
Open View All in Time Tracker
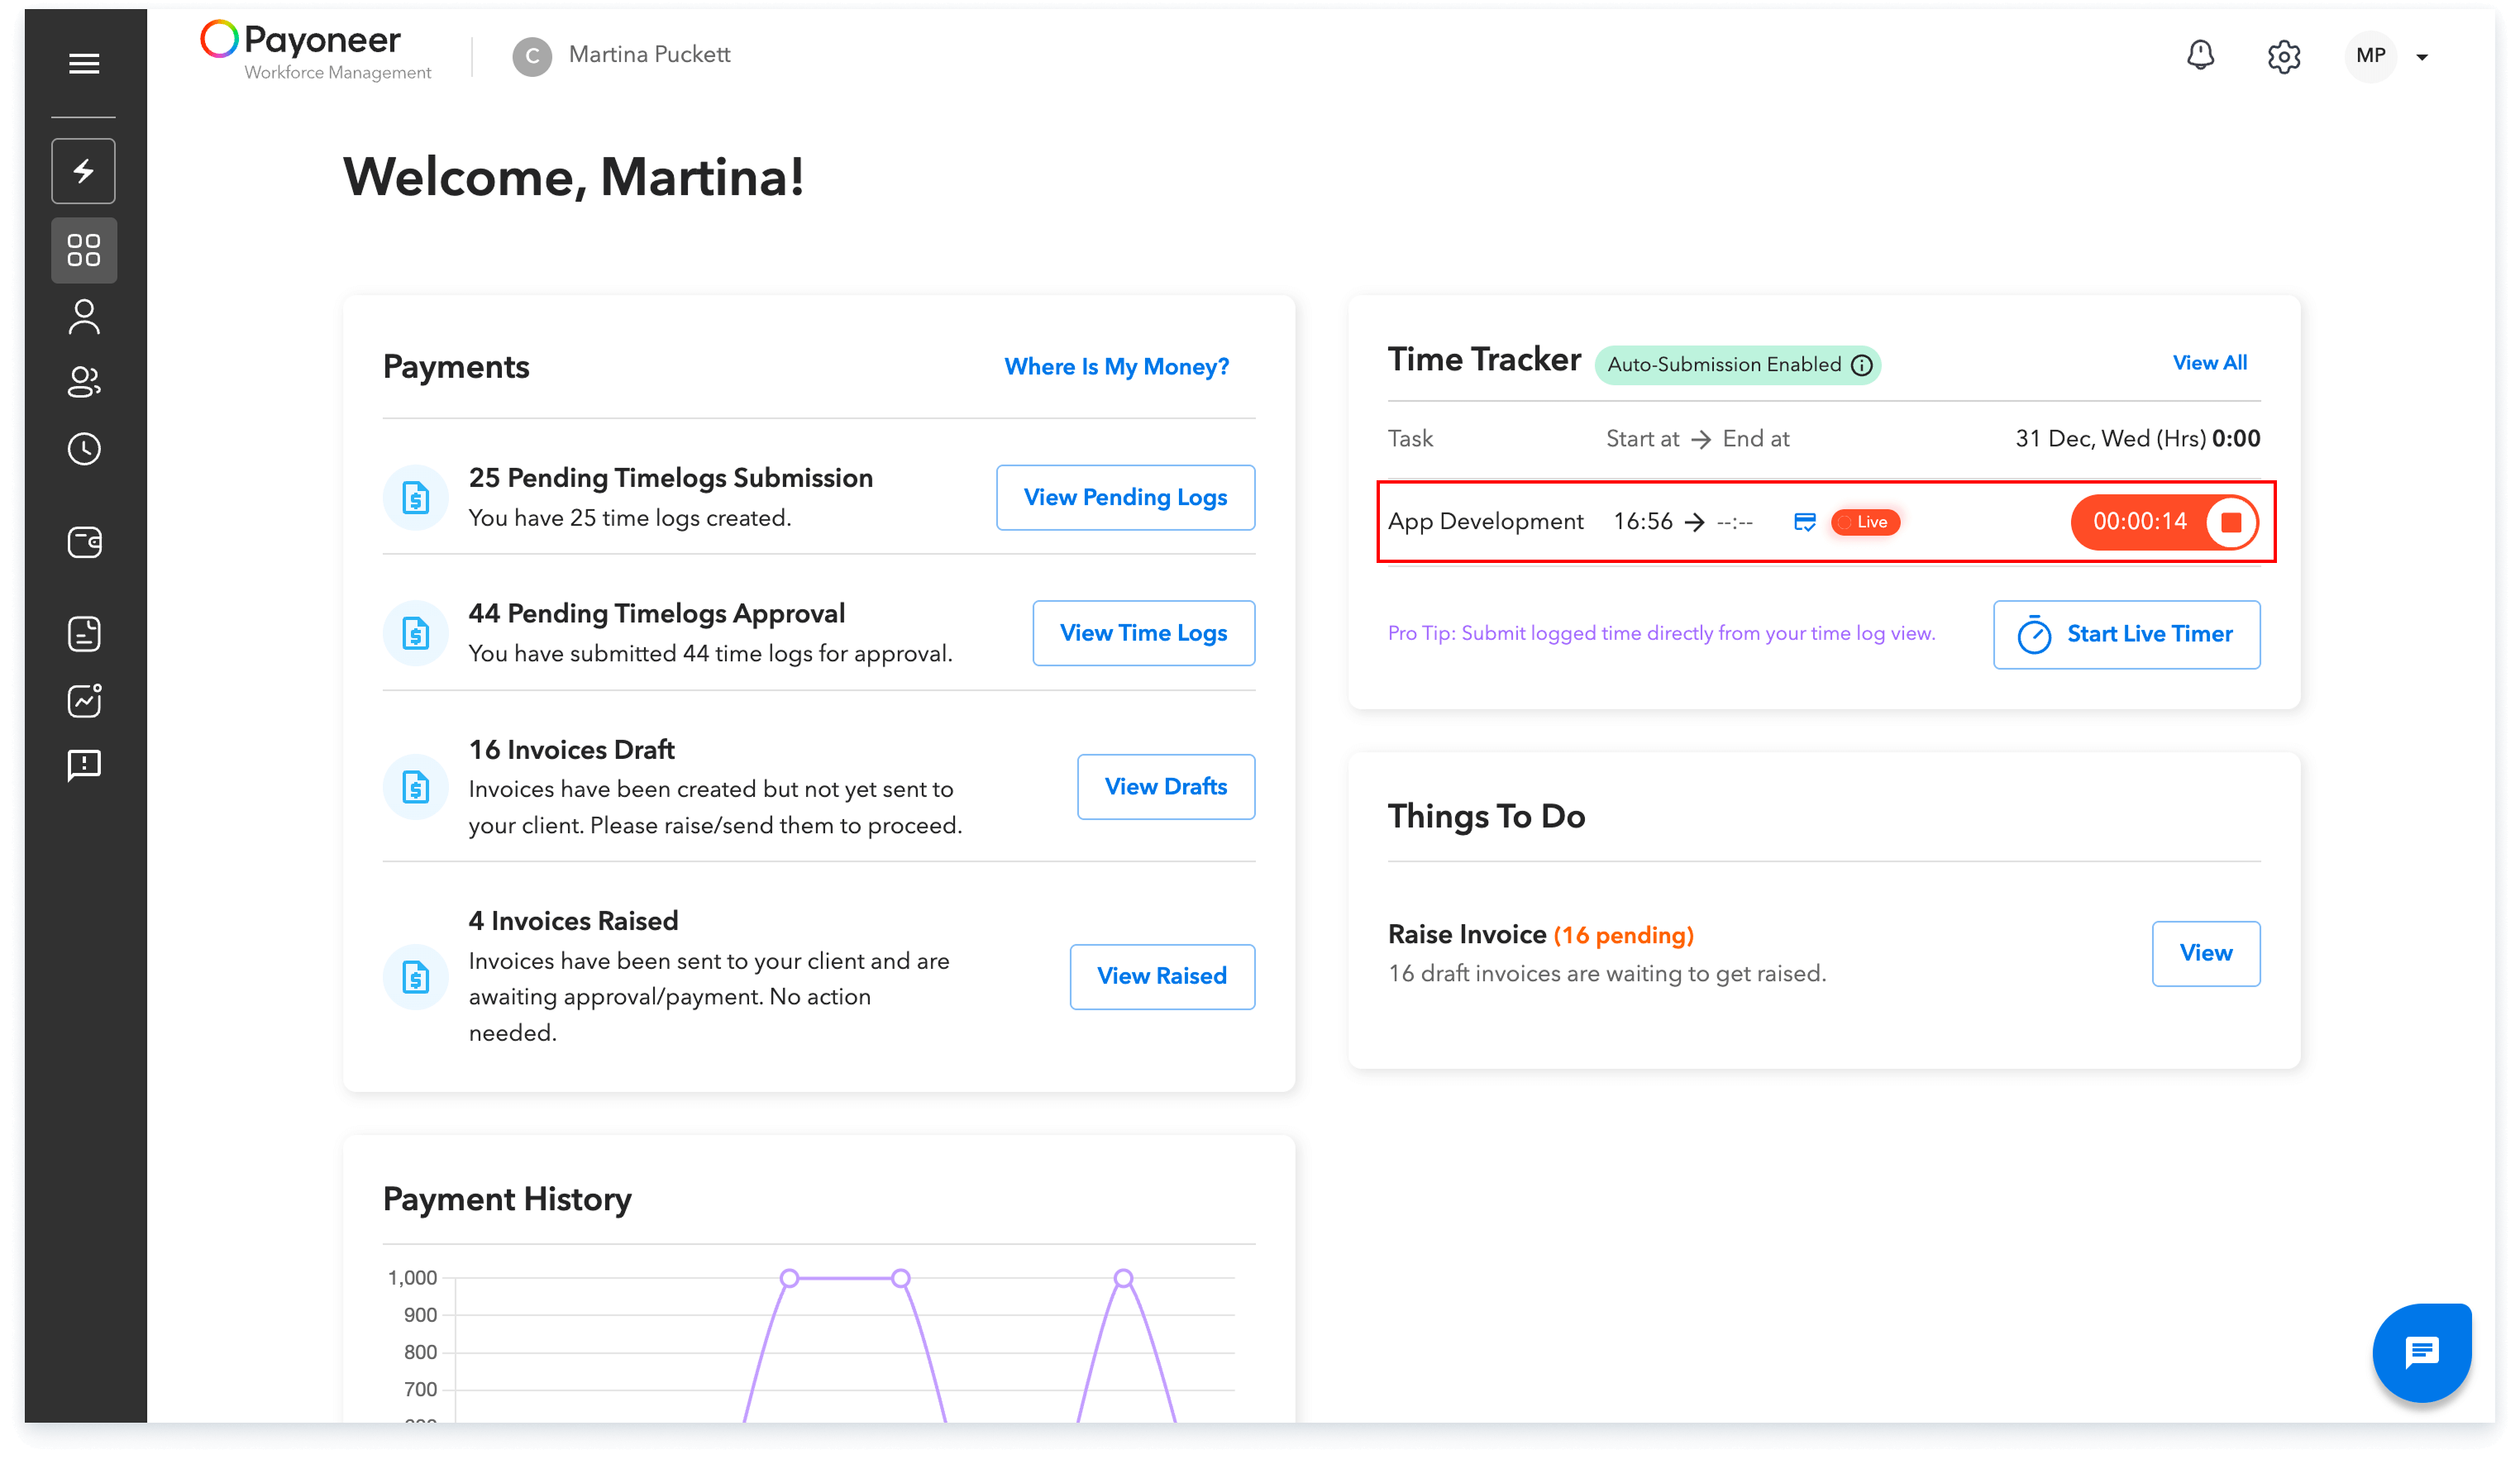click(x=2209, y=363)
